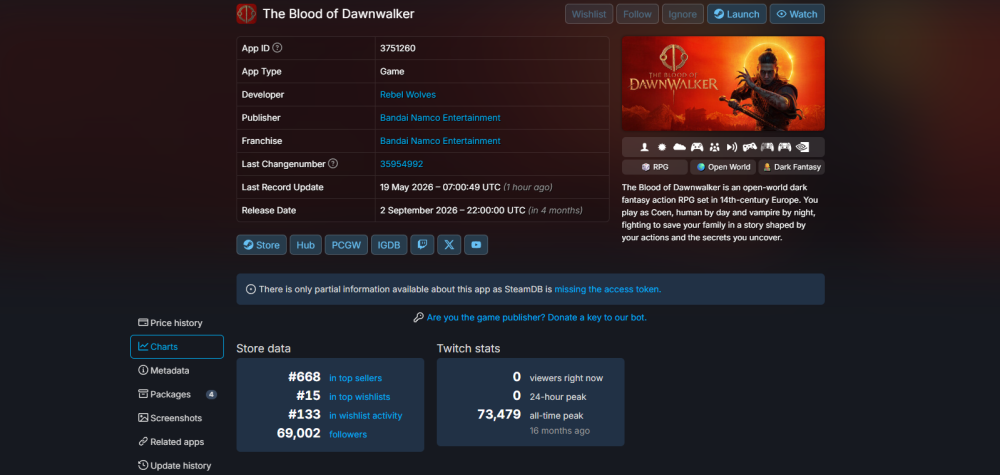Open the Steam Store page button

click(x=261, y=245)
